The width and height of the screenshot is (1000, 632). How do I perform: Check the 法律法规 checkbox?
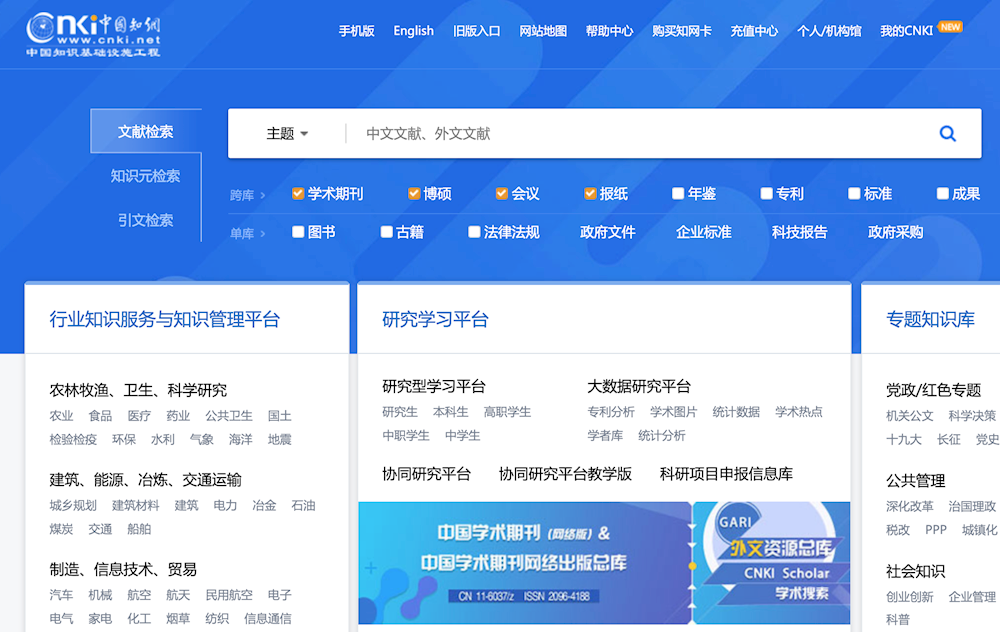[474, 231]
